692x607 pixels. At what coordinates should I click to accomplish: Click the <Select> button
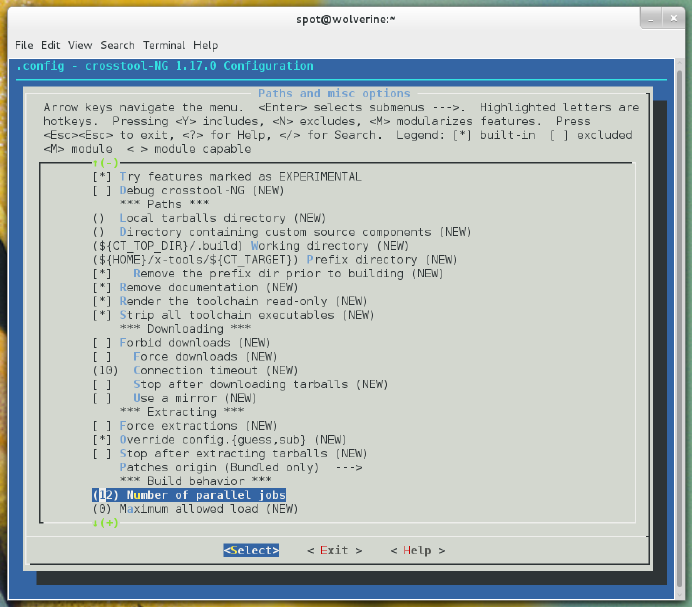[251, 550]
